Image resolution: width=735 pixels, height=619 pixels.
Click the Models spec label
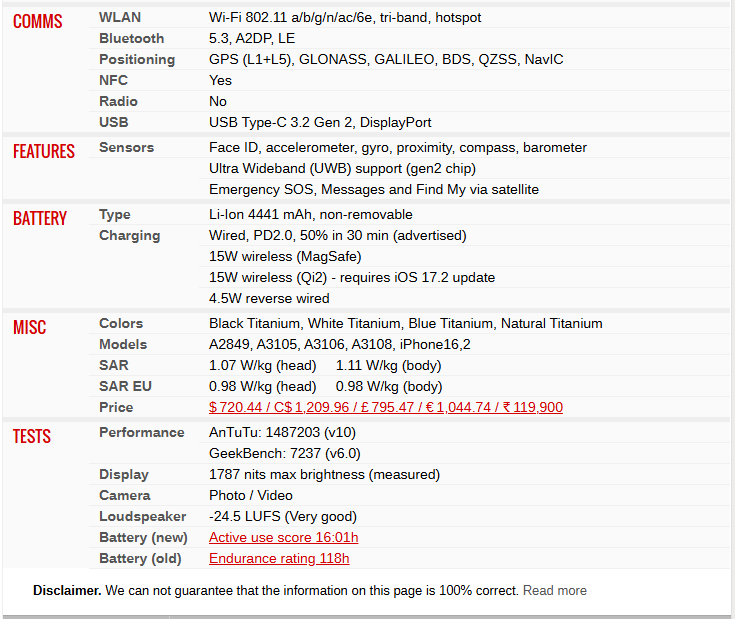point(123,344)
